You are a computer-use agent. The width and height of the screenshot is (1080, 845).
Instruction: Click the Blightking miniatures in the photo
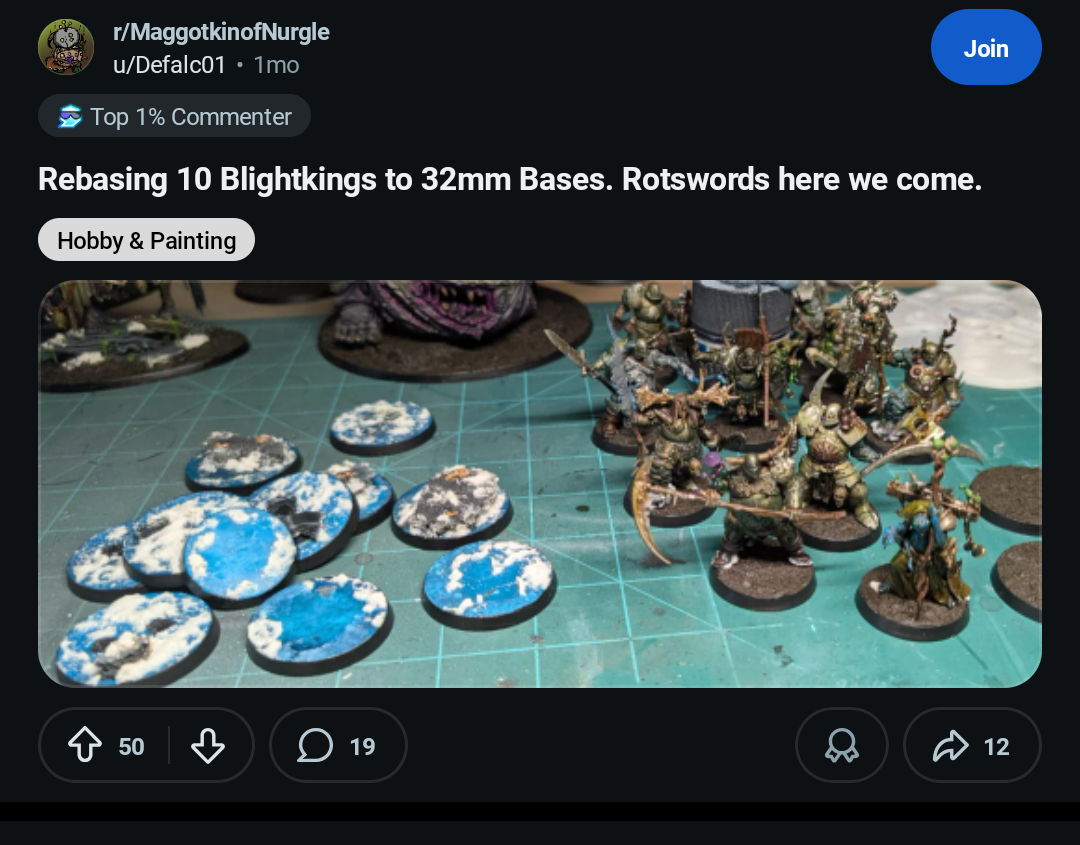(x=785, y=448)
